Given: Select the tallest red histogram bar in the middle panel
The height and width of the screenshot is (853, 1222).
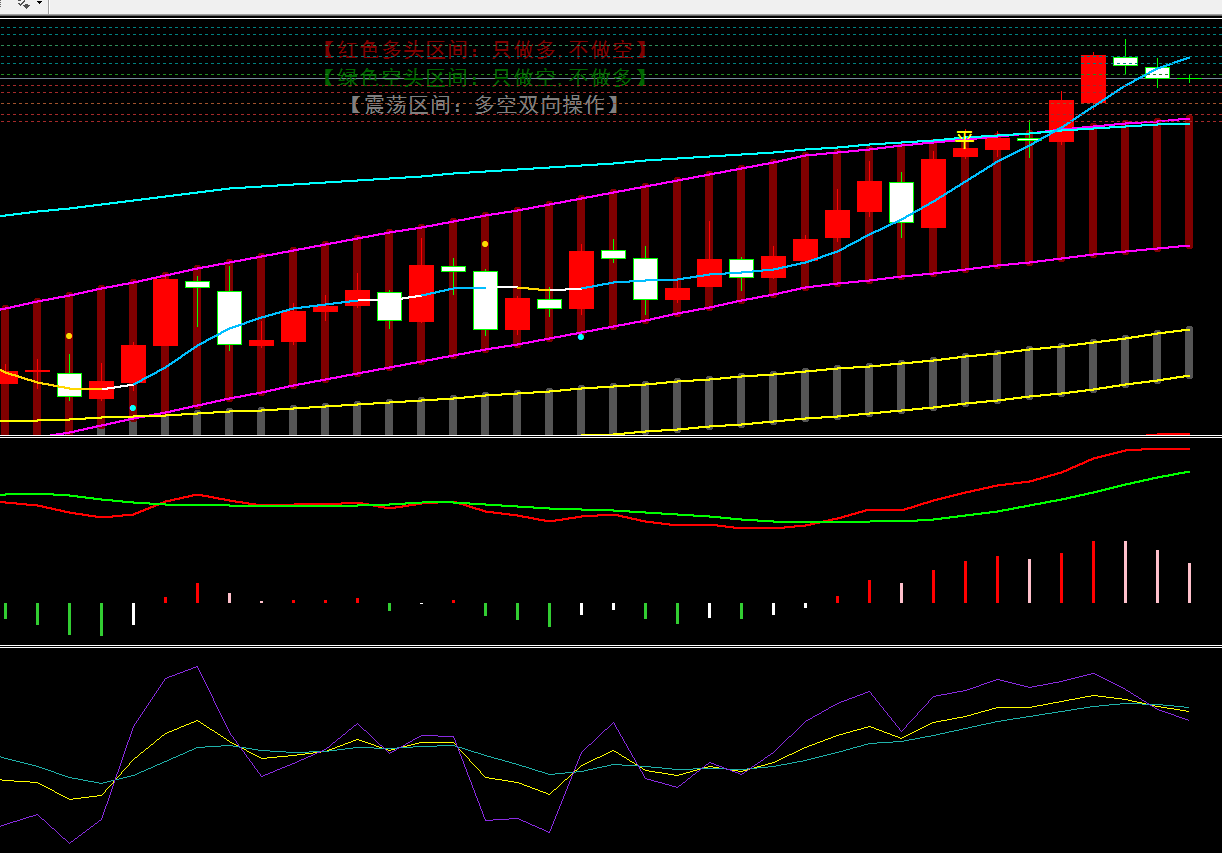Looking at the screenshot, I should coord(1093,572).
